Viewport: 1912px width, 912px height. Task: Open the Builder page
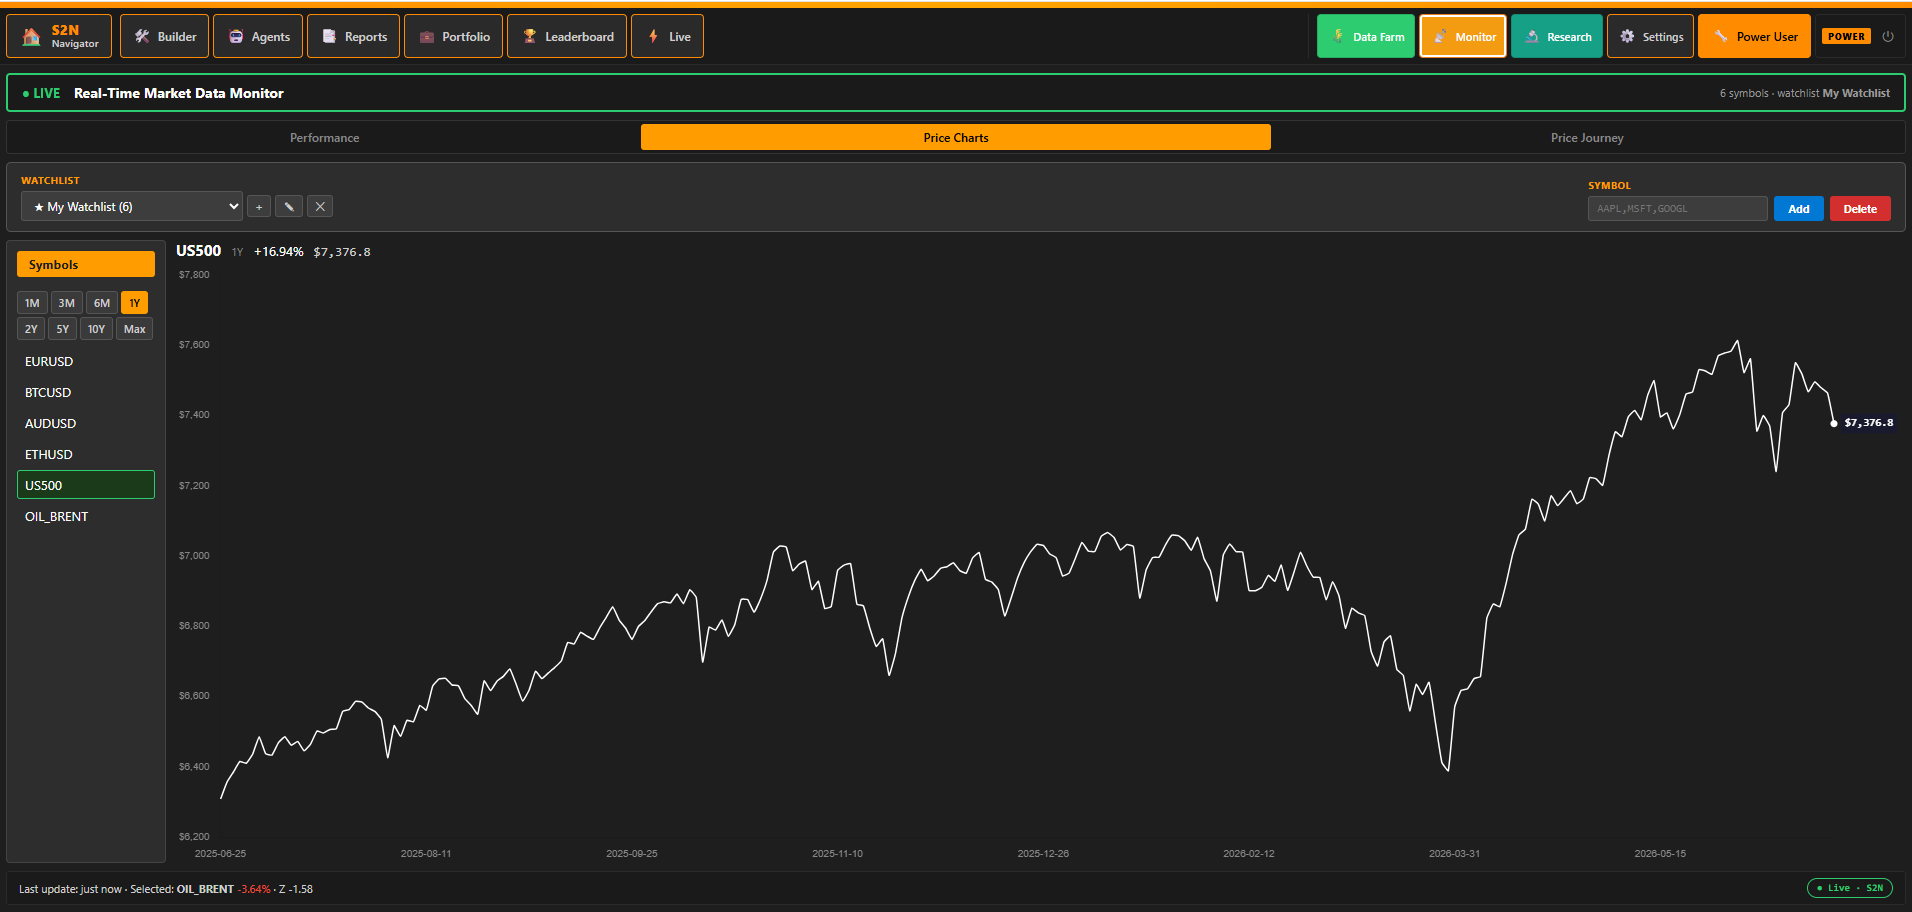pos(165,36)
